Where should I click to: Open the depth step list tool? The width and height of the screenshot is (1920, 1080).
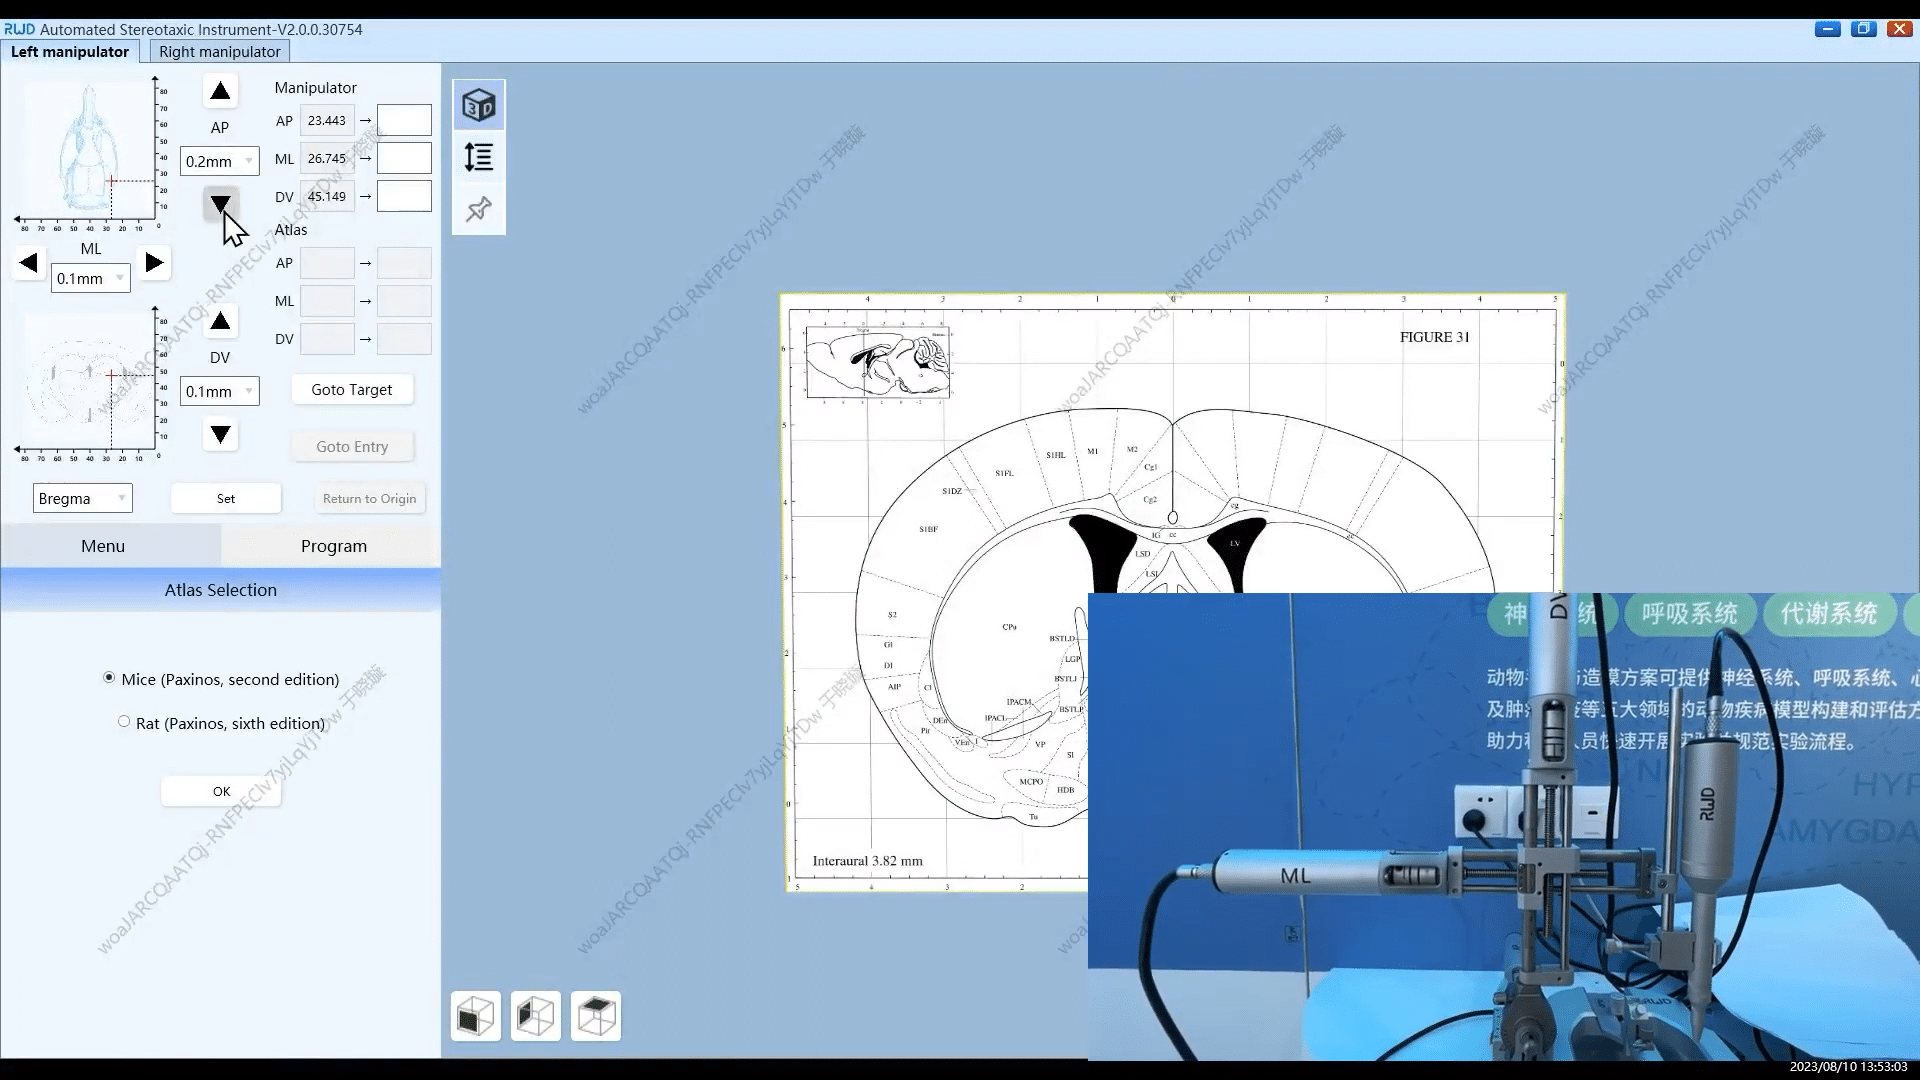(478, 157)
